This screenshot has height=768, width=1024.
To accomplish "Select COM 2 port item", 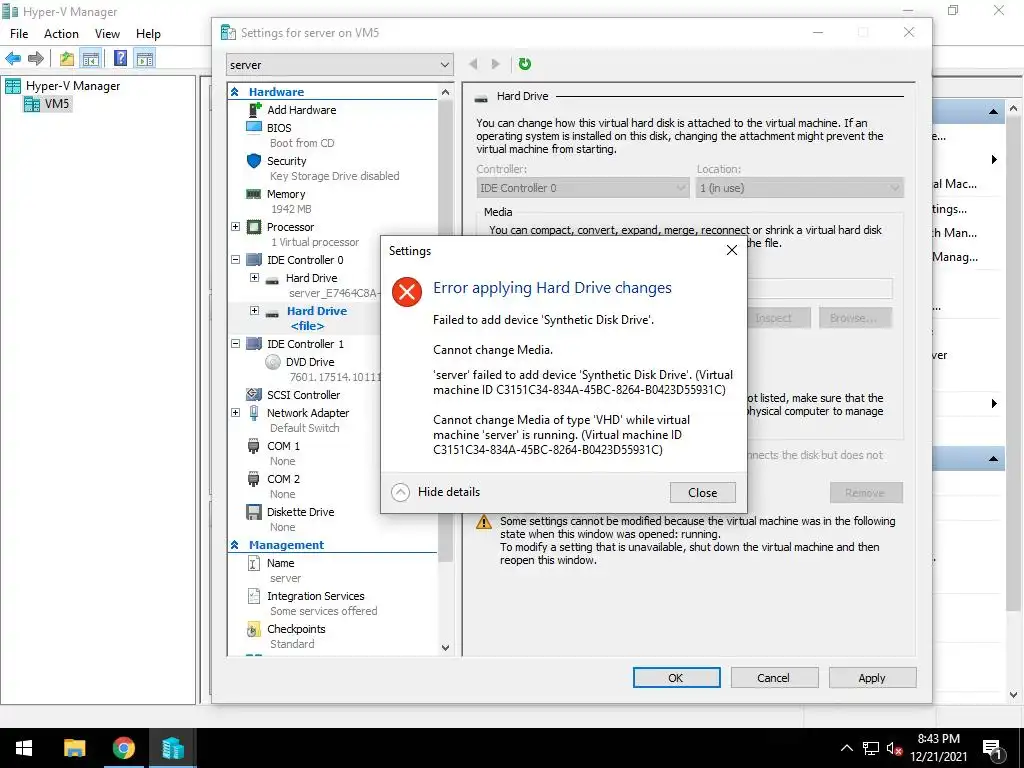I will (283, 479).
